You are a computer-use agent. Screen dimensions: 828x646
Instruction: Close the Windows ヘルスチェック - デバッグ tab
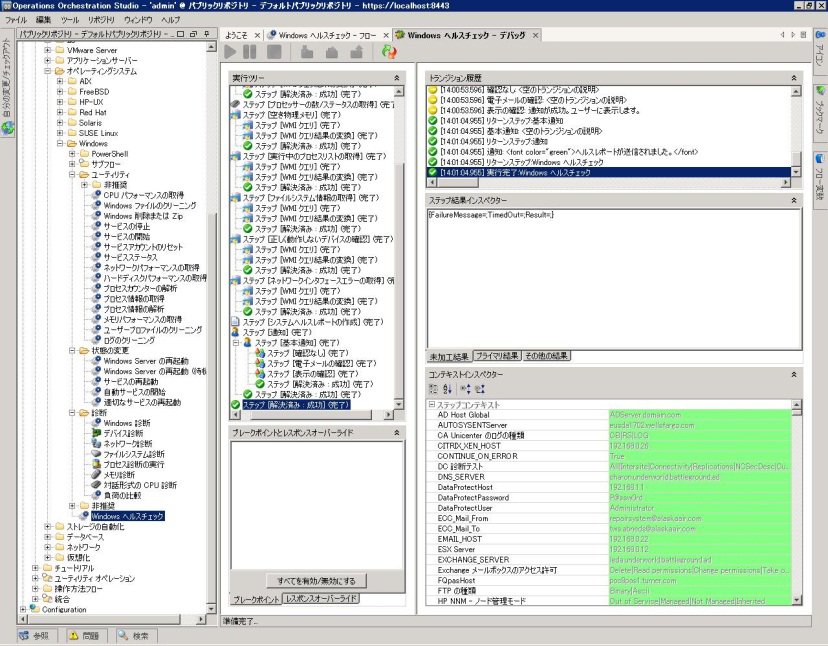click(535, 35)
